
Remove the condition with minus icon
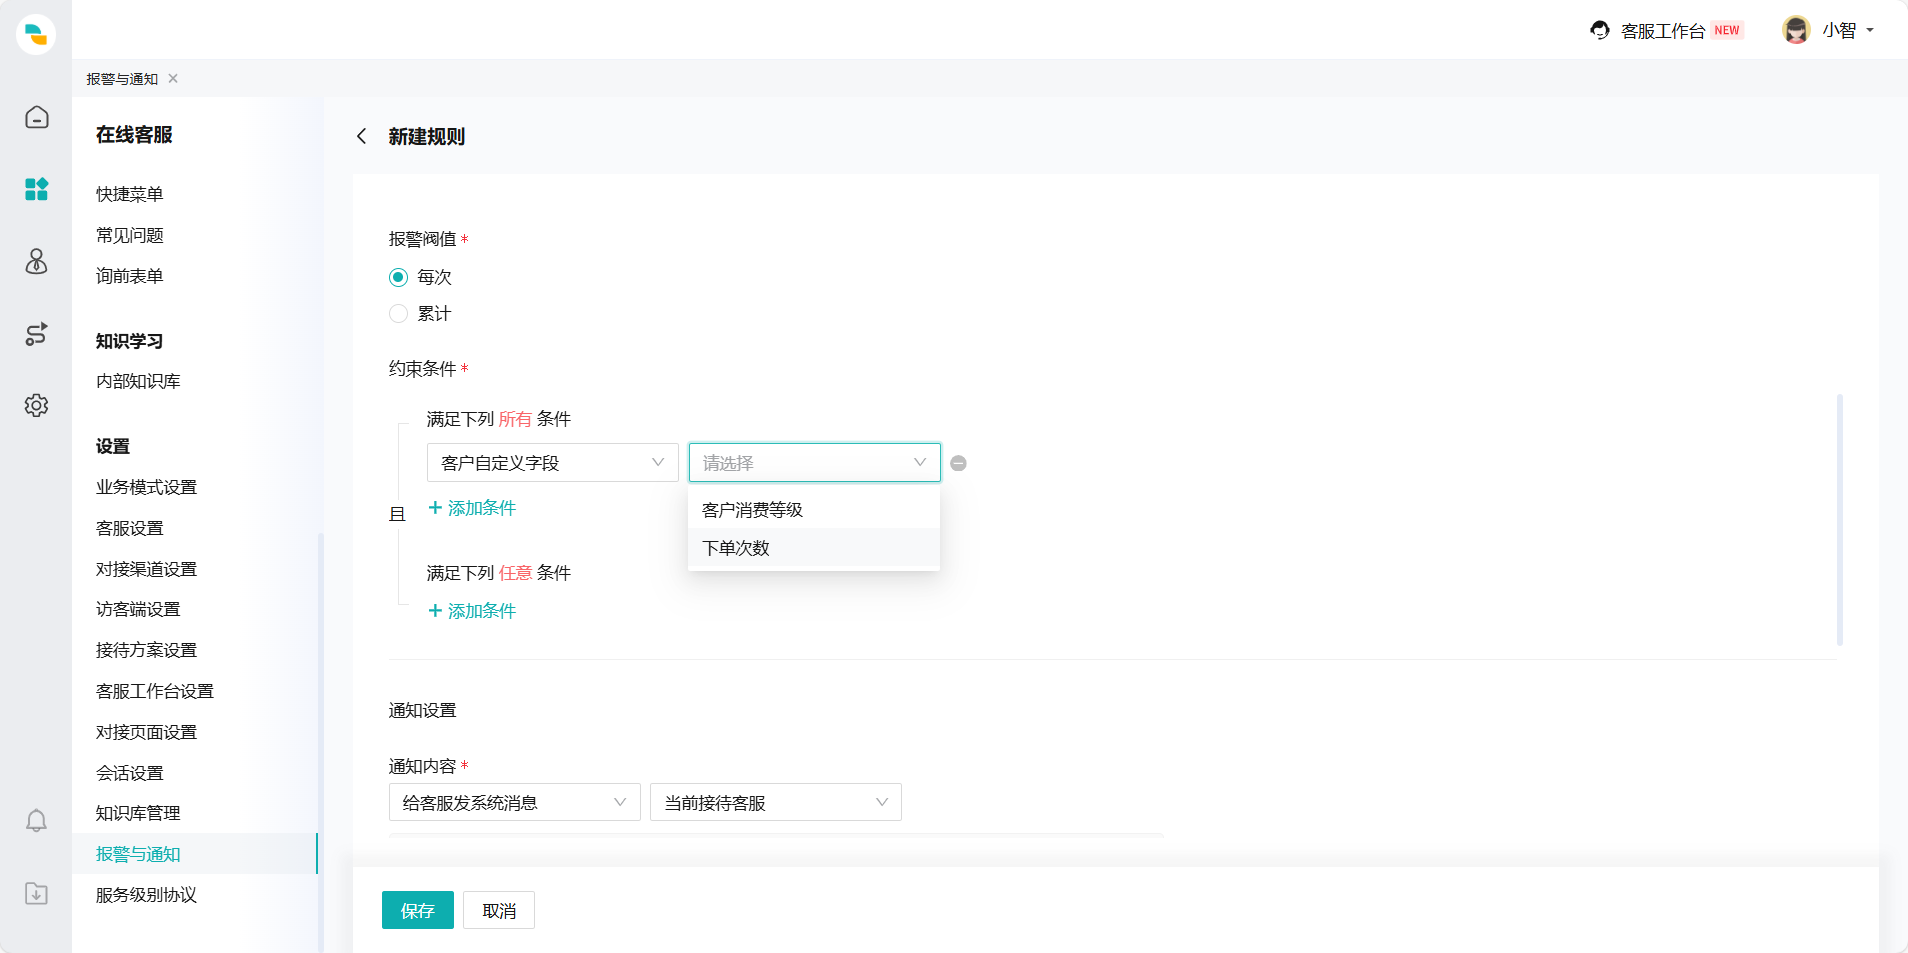click(958, 463)
